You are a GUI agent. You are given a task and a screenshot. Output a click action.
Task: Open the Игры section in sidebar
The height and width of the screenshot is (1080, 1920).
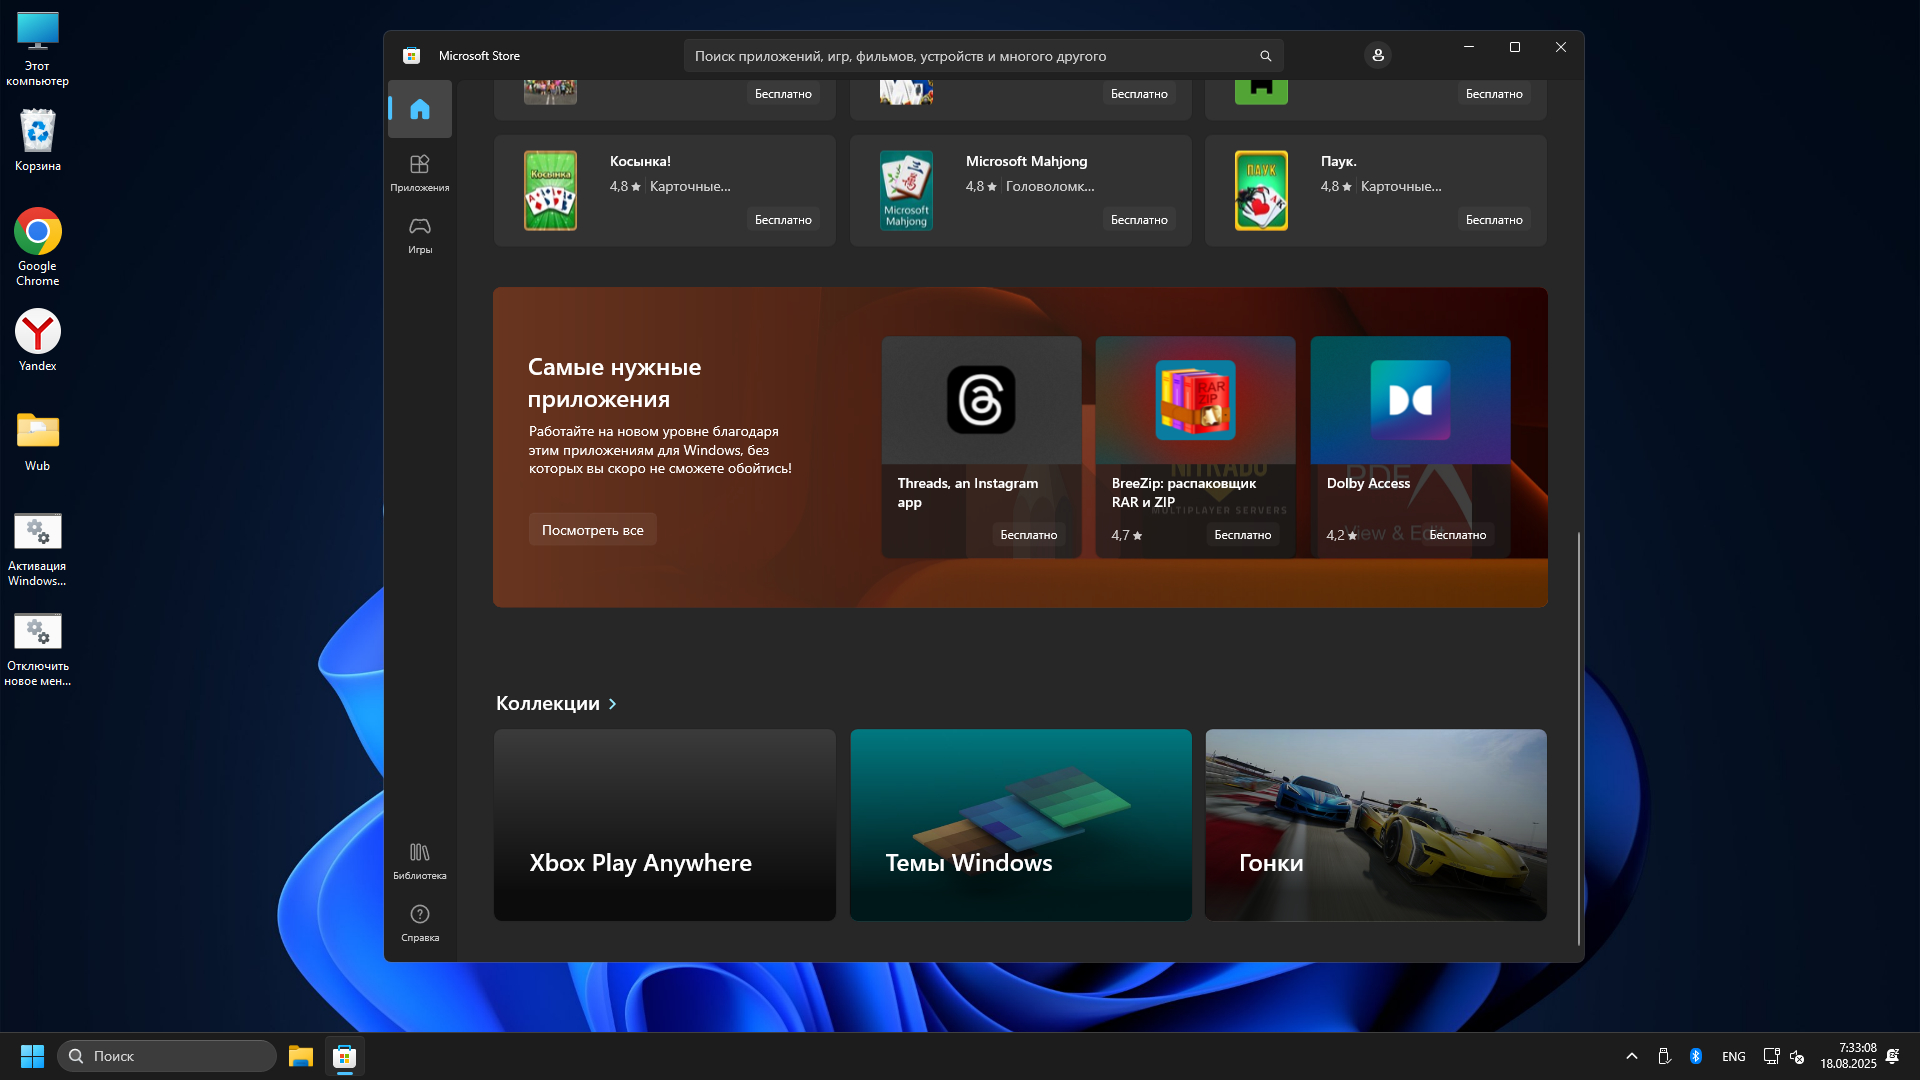click(x=420, y=235)
